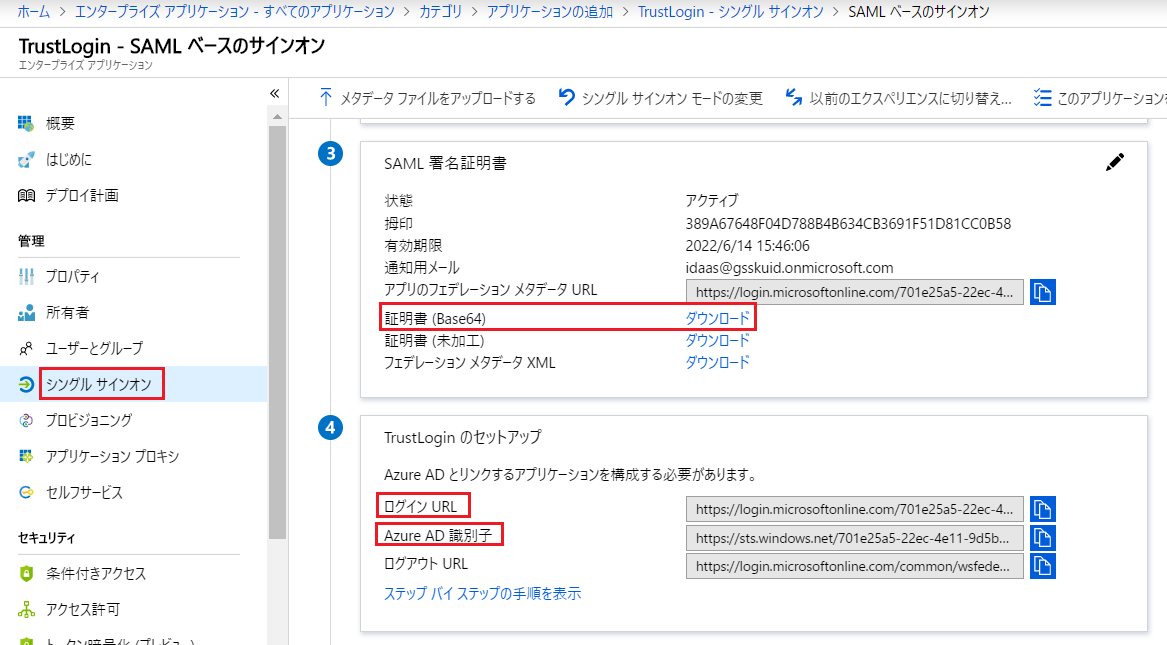Collapse the sidebar with double chevron
Image resolution: width=1167 pixels, height=645 pixels.
pos(275,94)
